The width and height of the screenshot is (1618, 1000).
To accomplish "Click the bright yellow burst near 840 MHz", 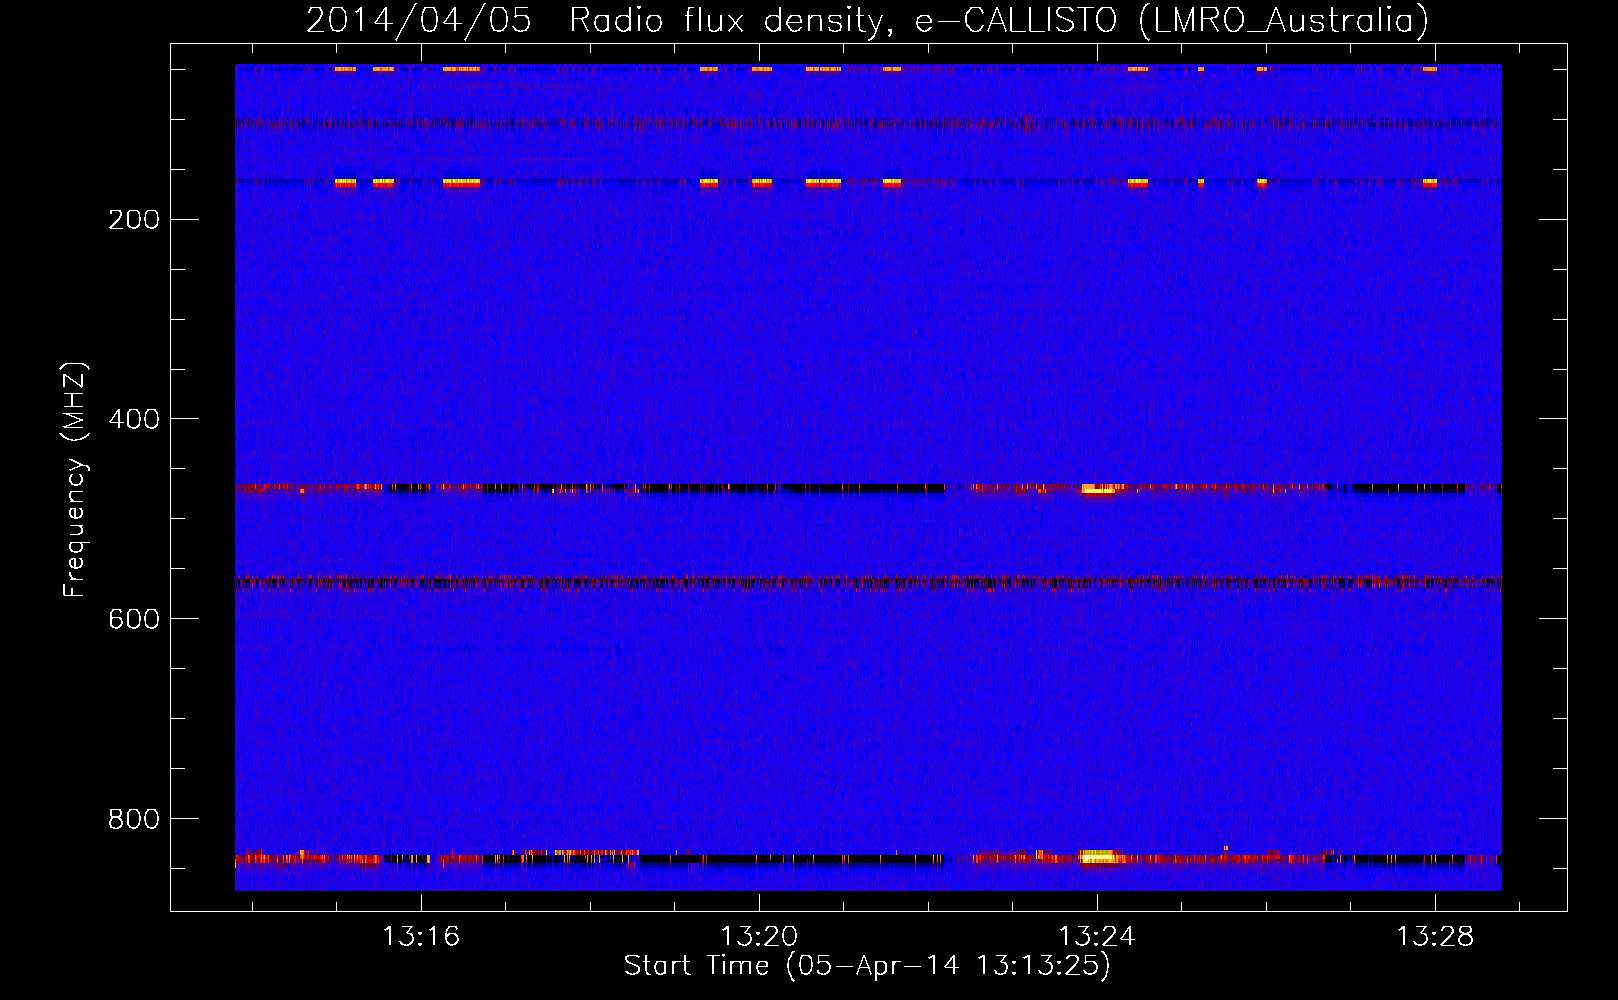I will tap(1098, 856).
